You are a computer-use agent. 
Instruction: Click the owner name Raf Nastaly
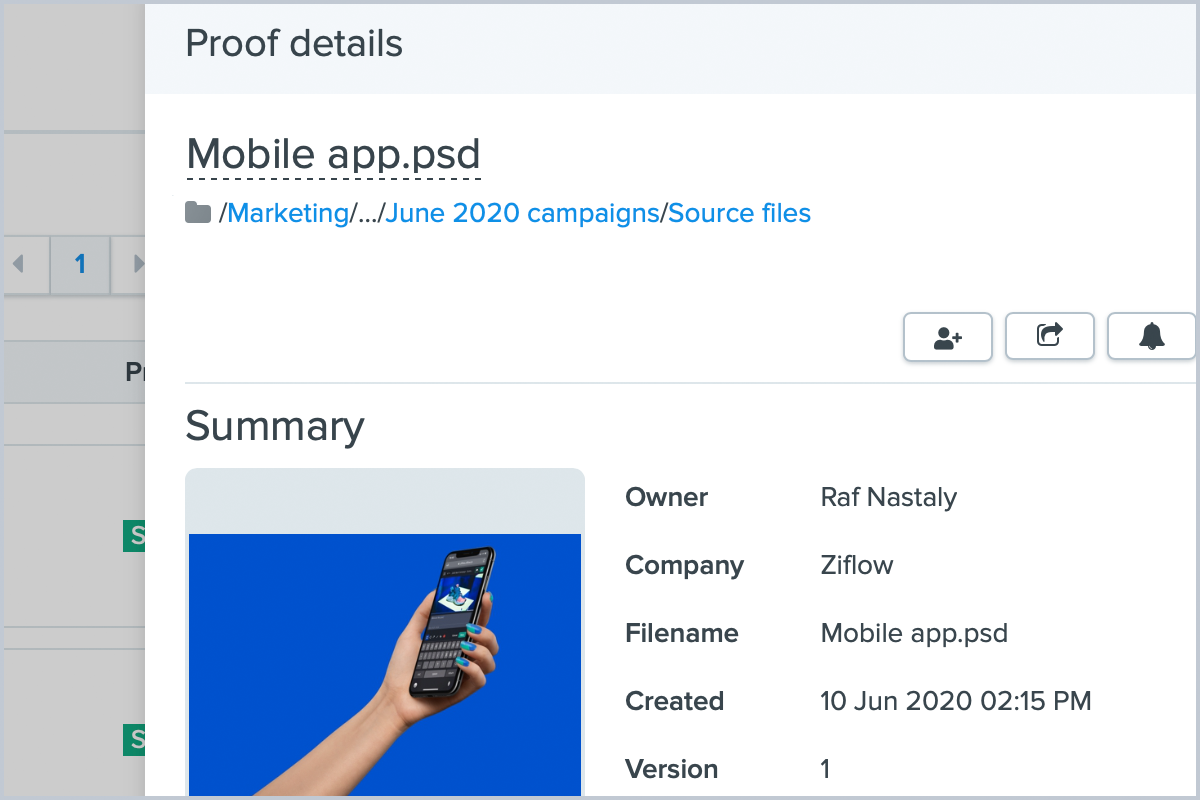[888, 498]
